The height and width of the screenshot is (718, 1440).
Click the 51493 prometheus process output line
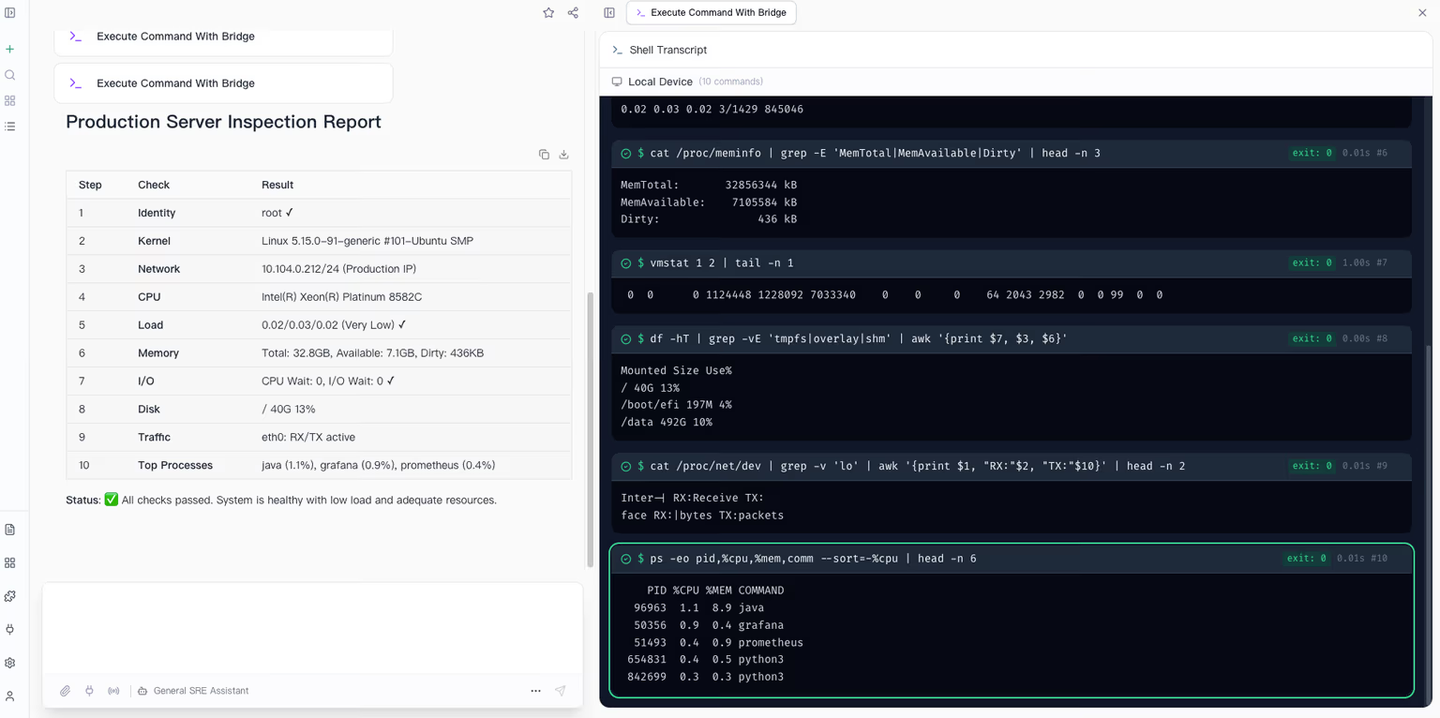[718, 643]
